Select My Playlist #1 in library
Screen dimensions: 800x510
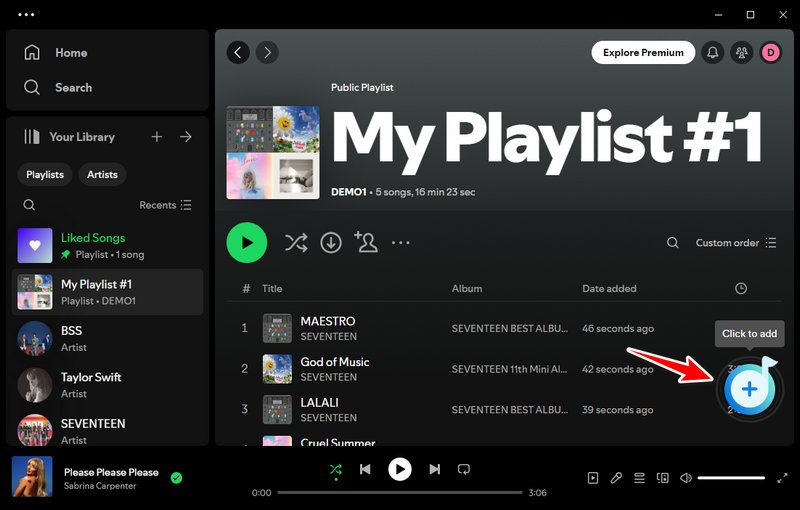107,292
